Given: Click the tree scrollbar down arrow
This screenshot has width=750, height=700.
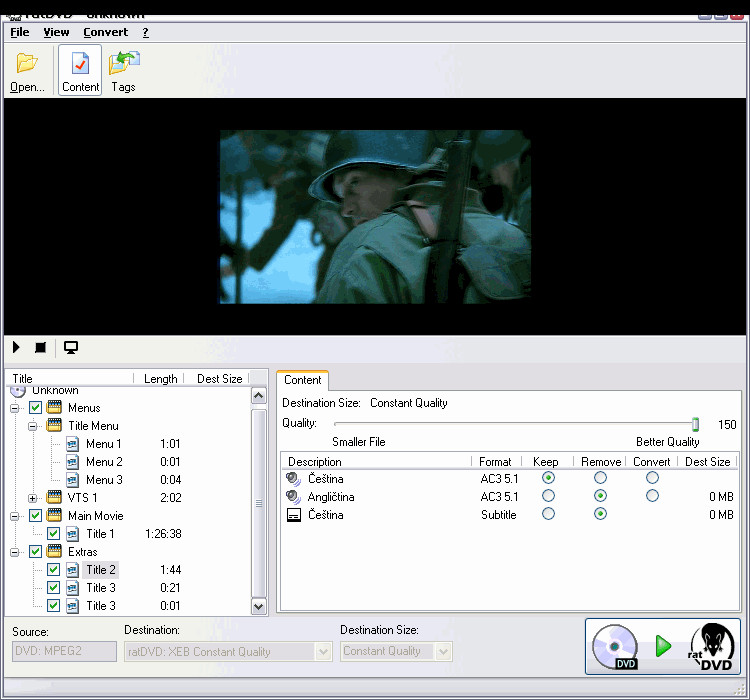Looking at the screenshot, I should pyautogui.click(x=259, y=607).
